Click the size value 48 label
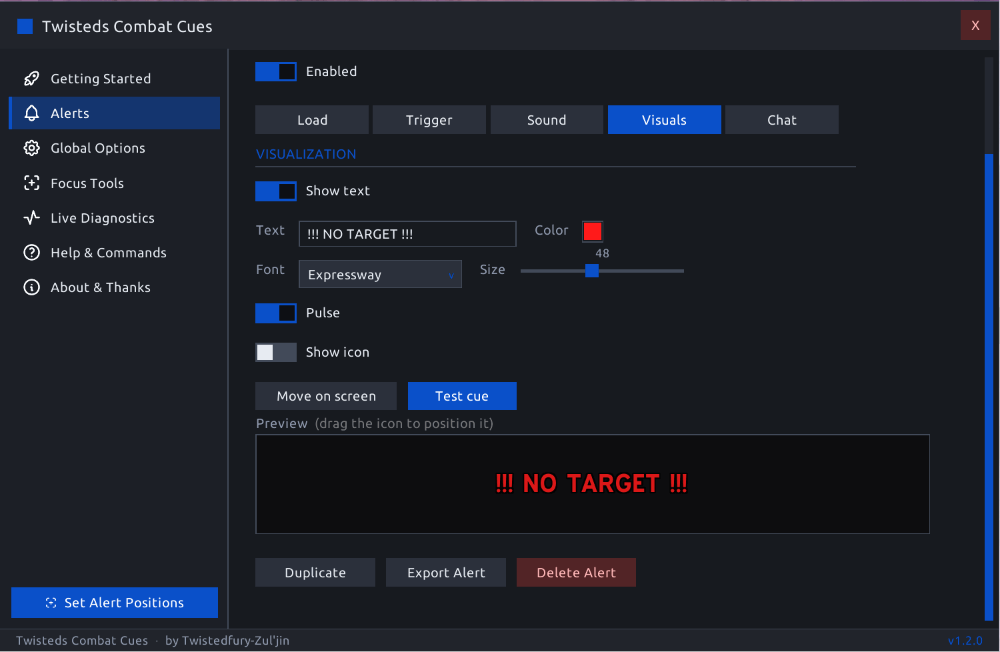The image size is (1000, 652). click(x=602, y=253)
